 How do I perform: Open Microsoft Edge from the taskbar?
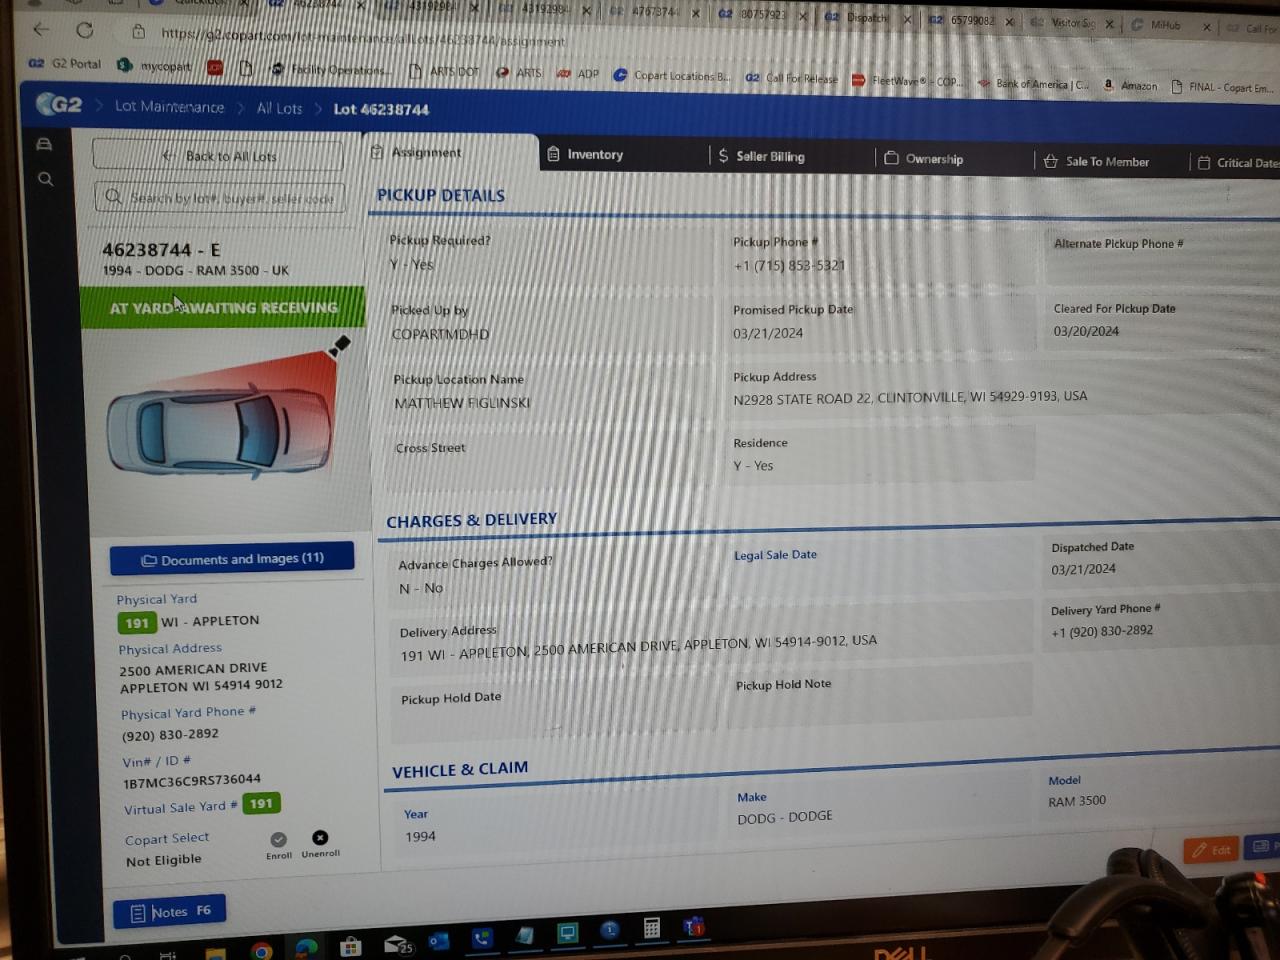coord(307,948)
